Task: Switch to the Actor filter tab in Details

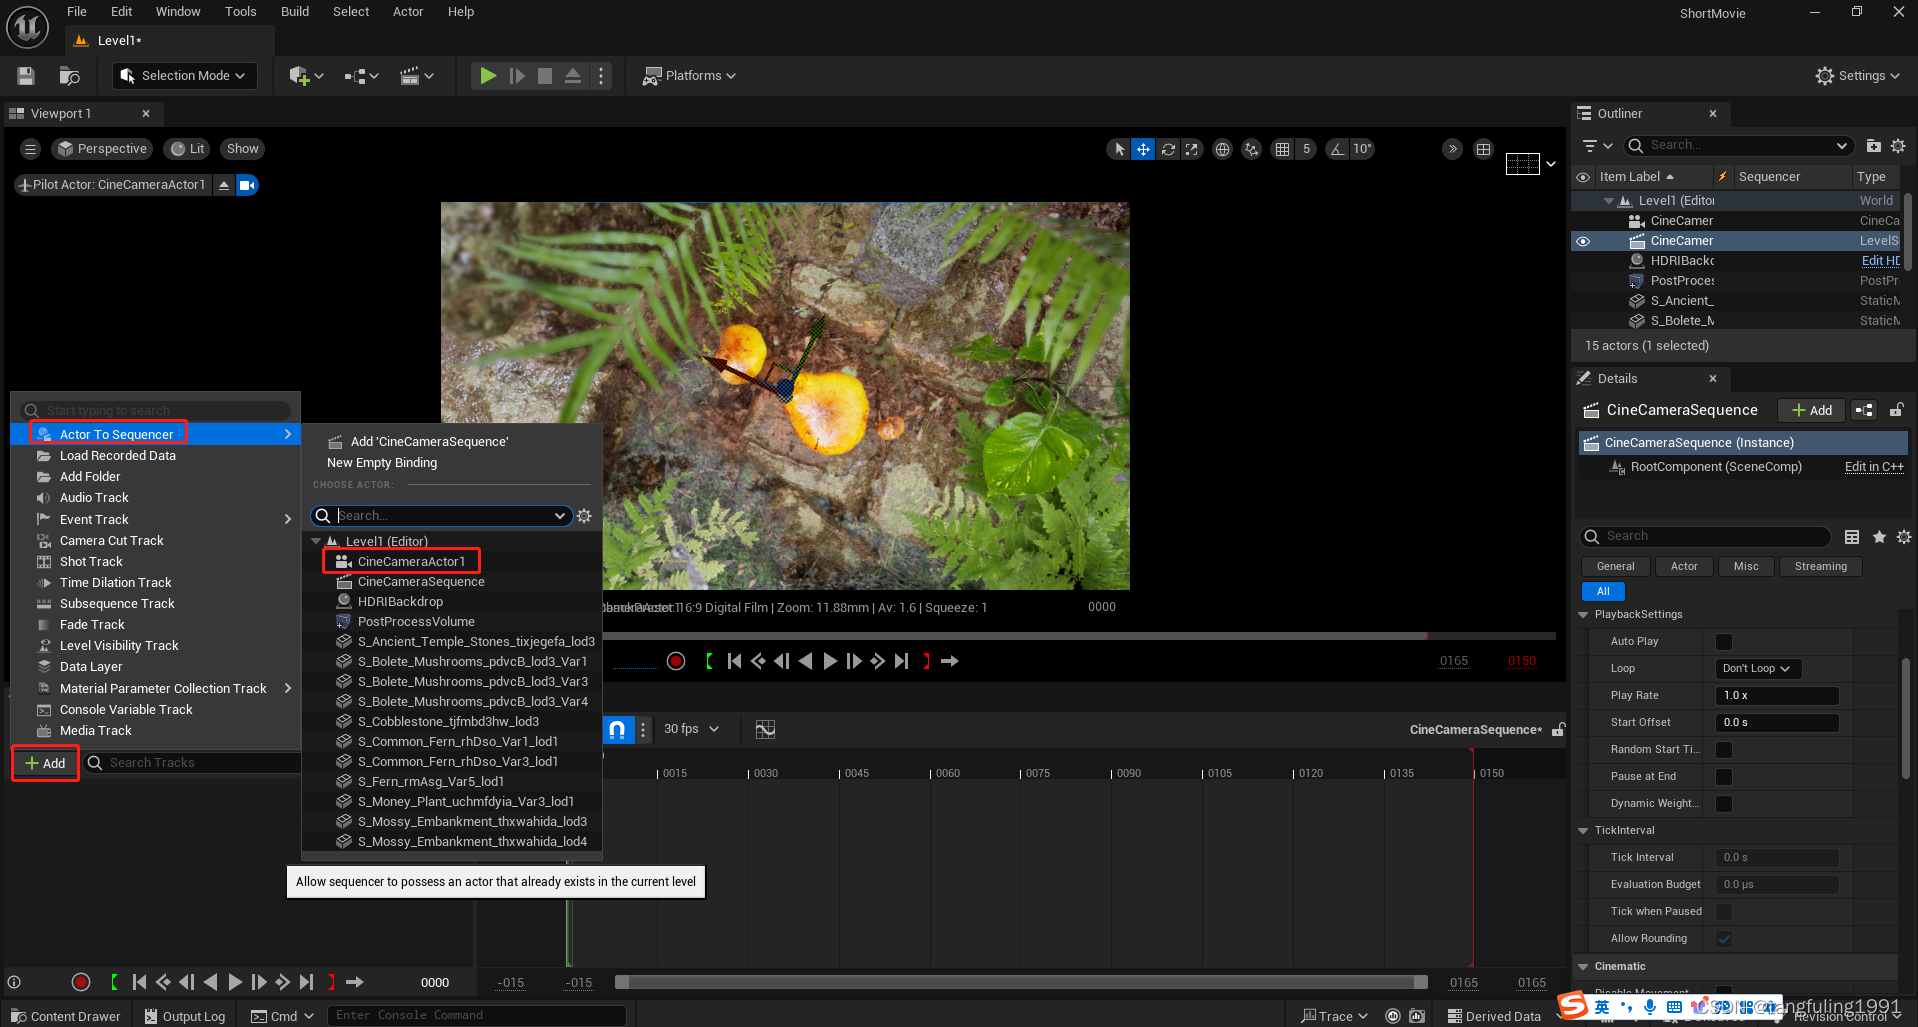Action: coord(1684,567)
